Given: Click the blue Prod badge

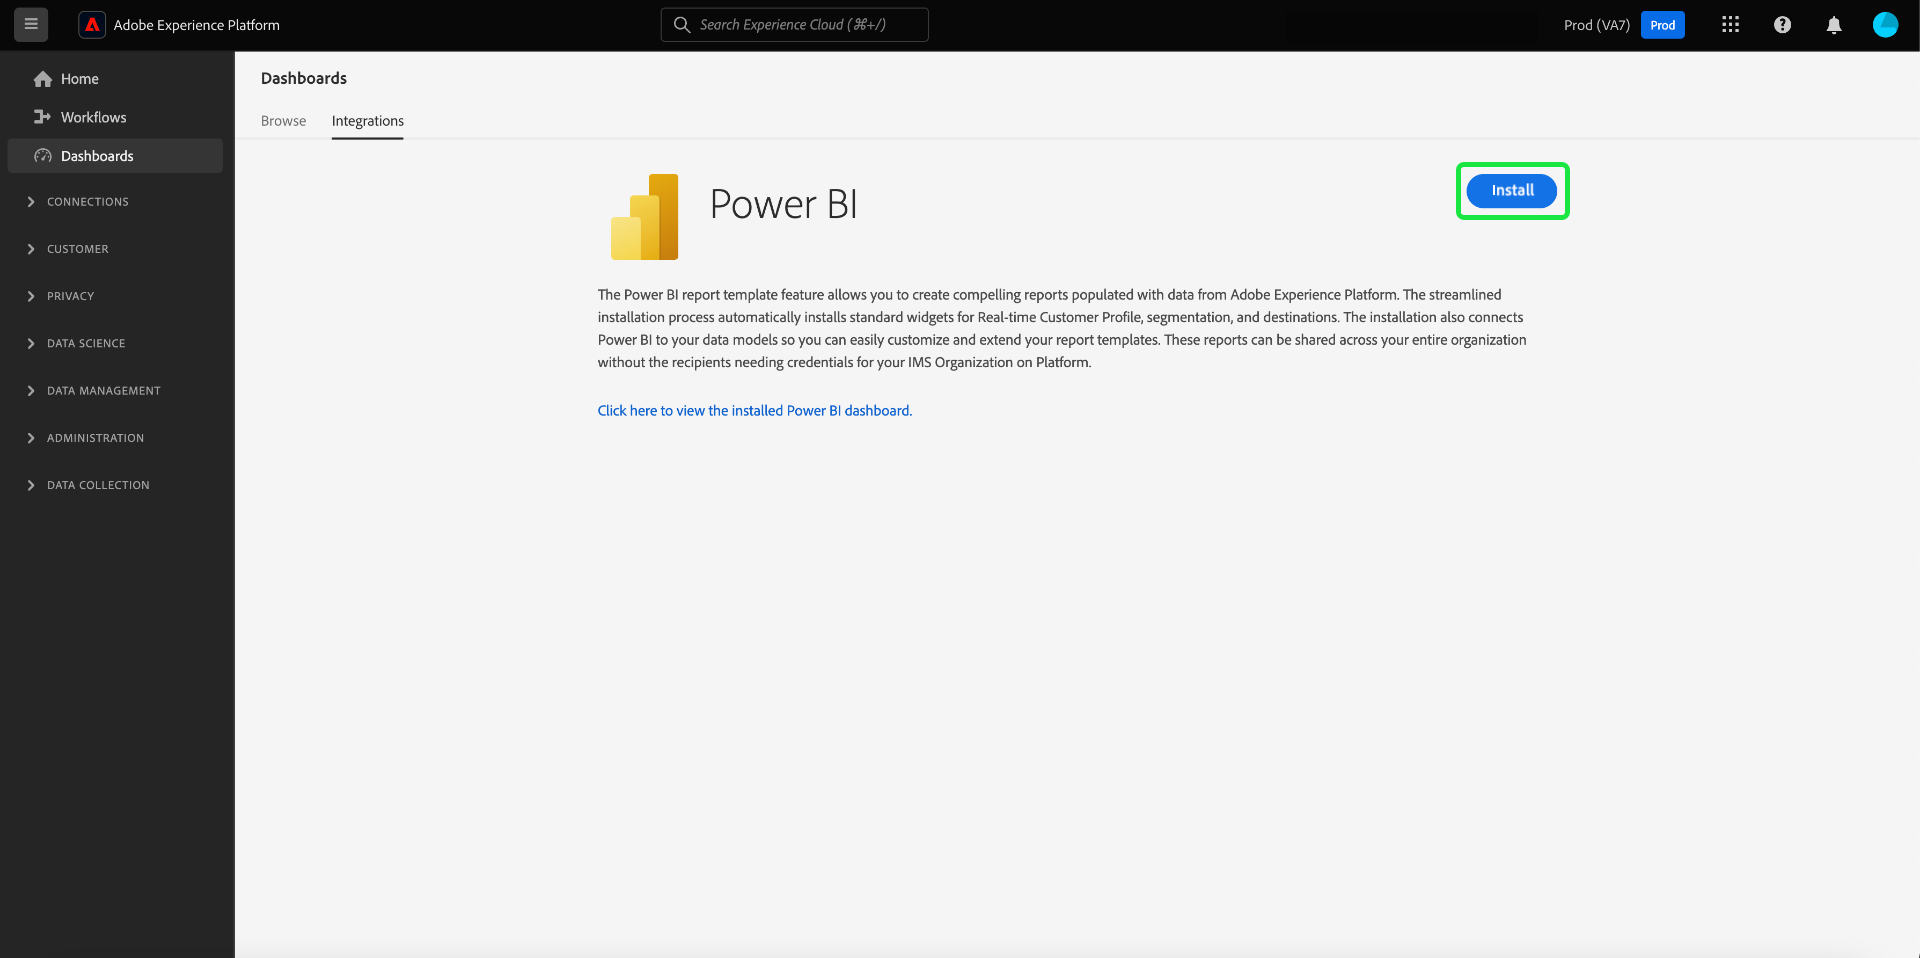Looking at the screenshot, I should pos(1663,25).
